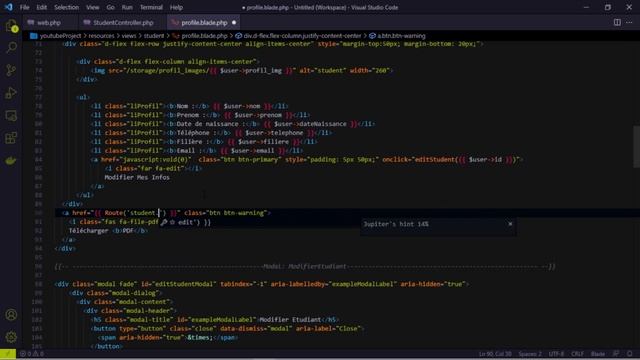The image size is (640, 360).
Task: Click the feedback icon in status bar
Action: (x=616, y=354)
